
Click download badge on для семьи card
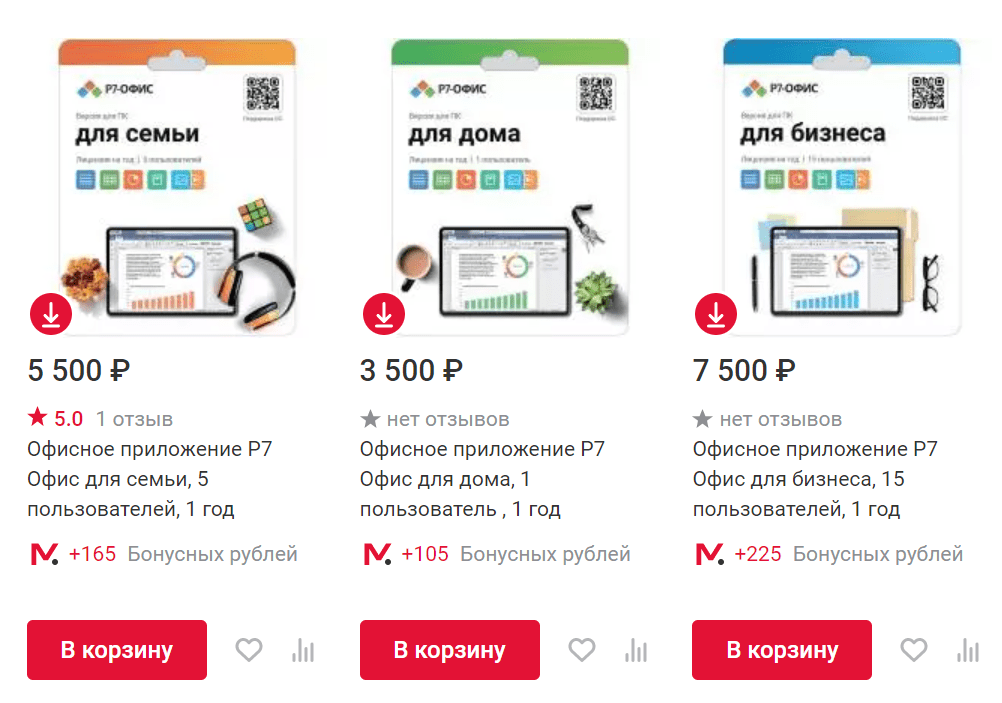51,314
